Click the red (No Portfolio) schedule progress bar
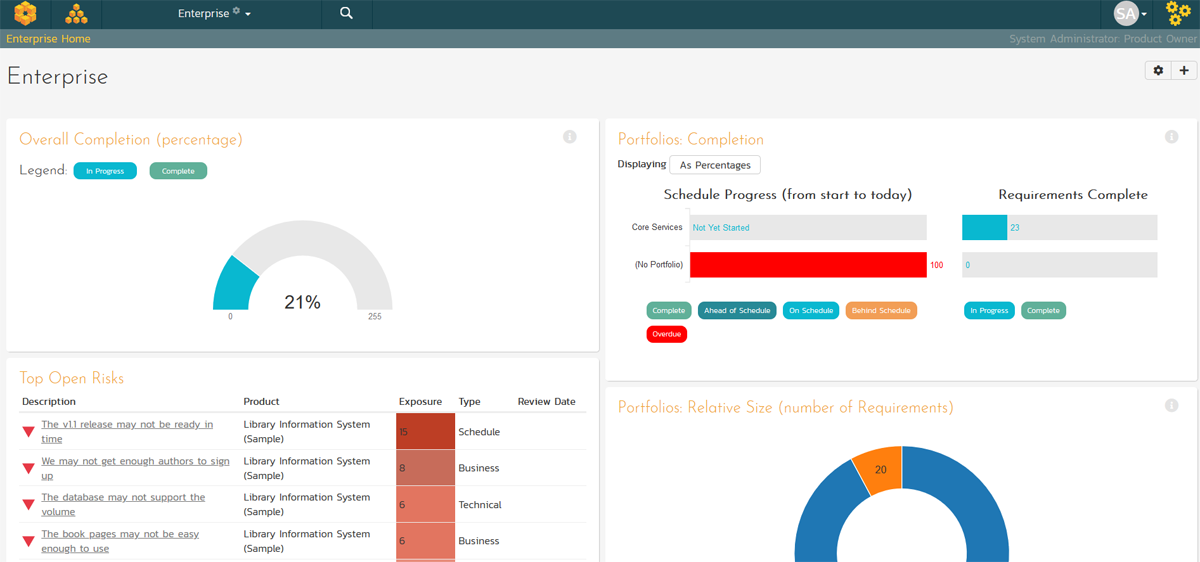1200x562 pixels. tap(808, 265)
